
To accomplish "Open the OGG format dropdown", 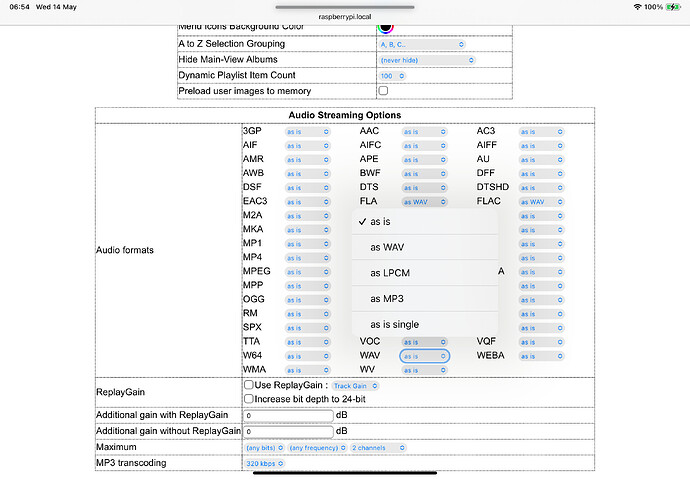I will point(307,300).
